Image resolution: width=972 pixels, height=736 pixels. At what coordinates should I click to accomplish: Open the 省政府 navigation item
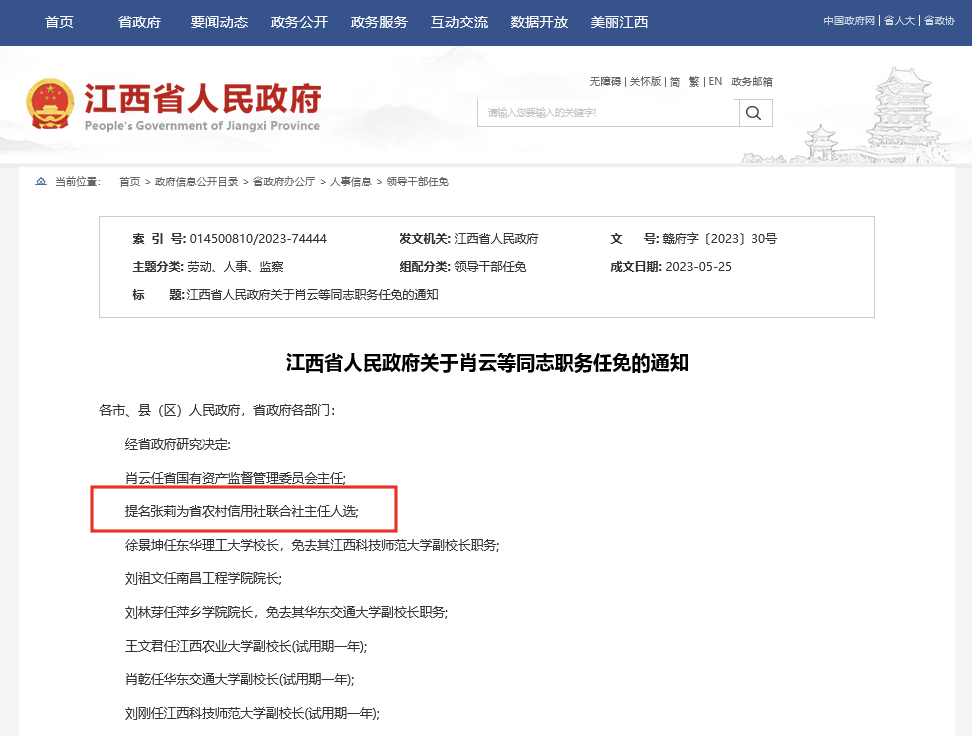(139, 22)
